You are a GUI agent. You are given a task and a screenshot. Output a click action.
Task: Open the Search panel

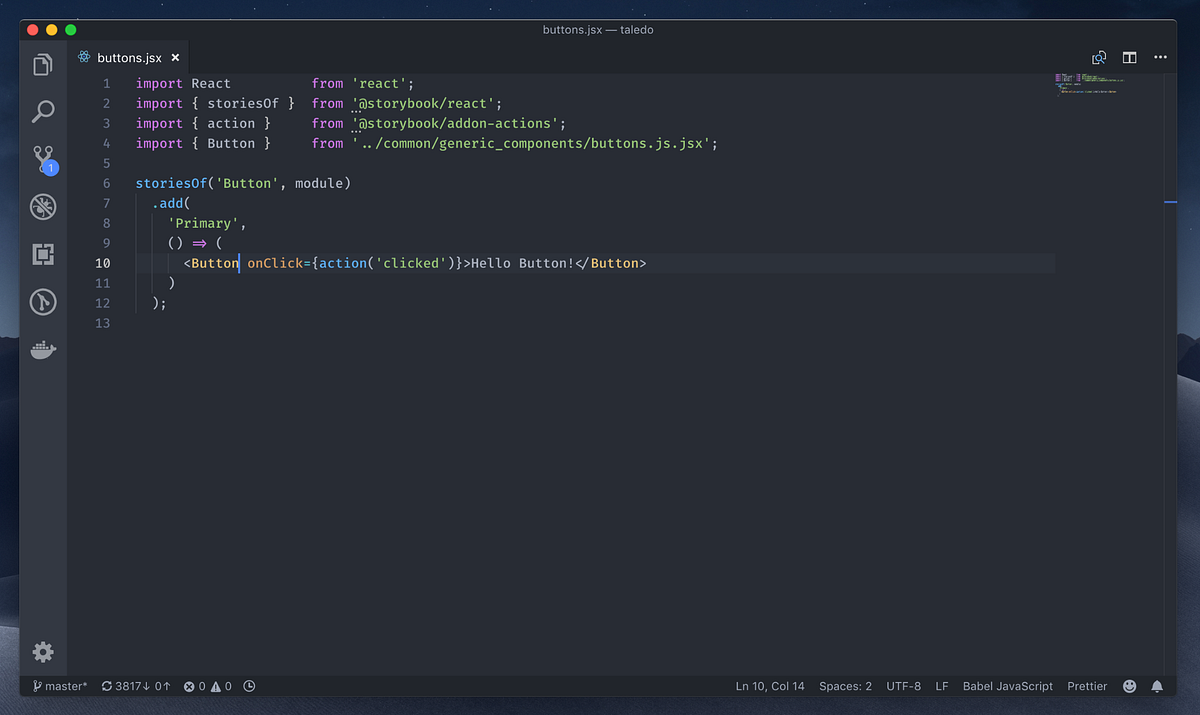(x=42, y=111)
